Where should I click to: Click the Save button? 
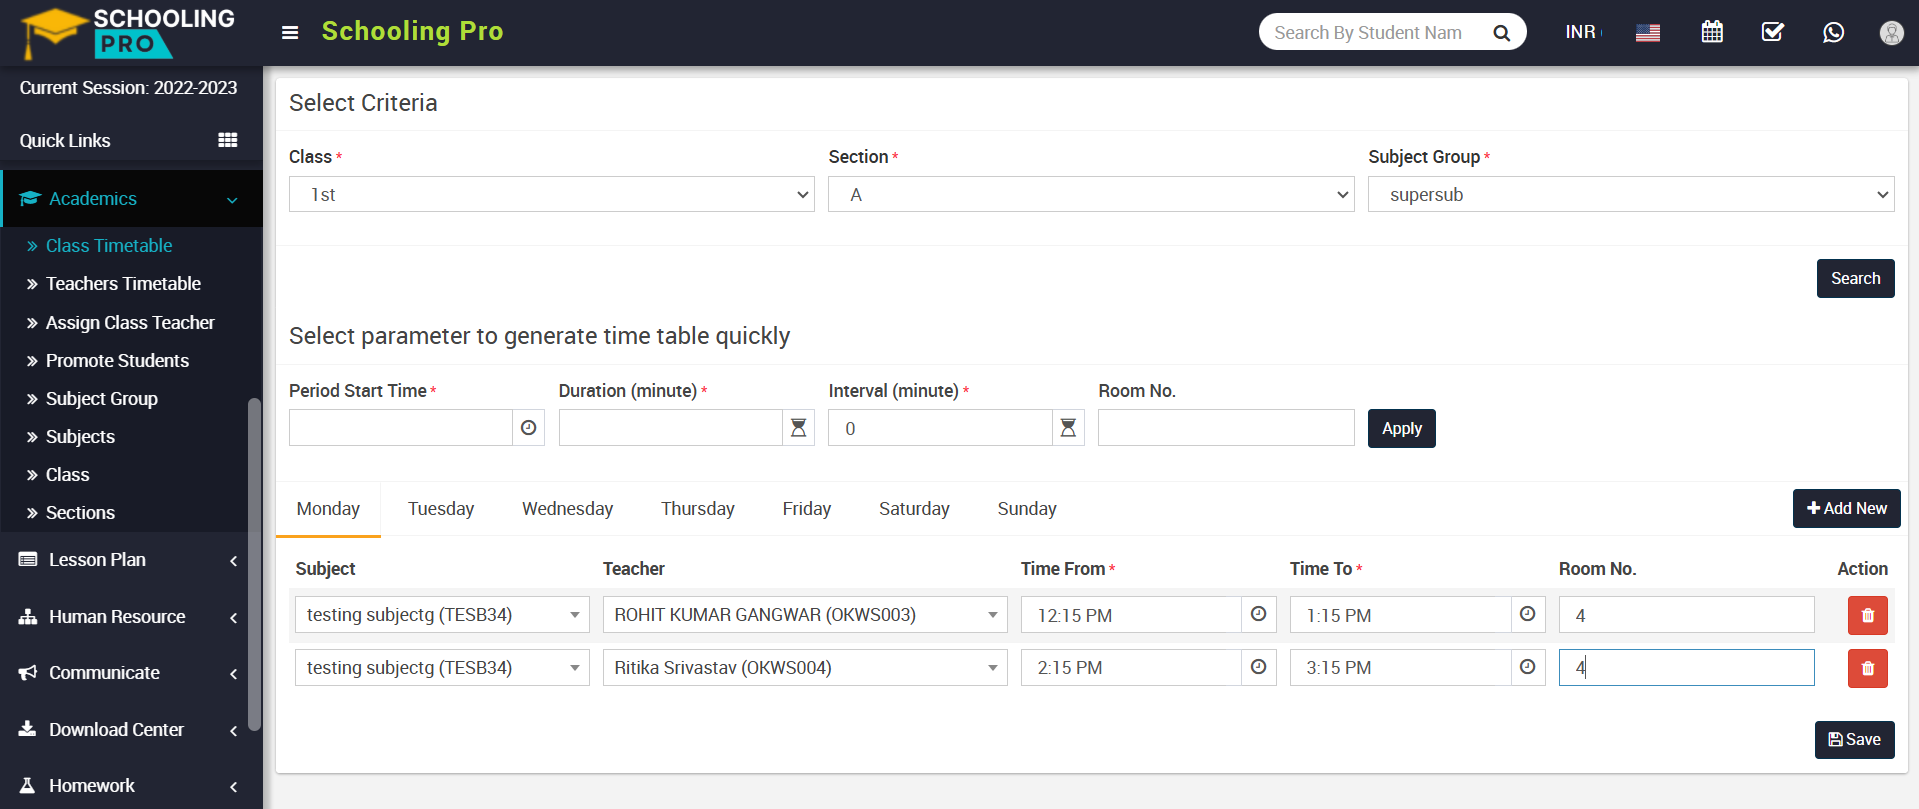tap(1854, 739)
